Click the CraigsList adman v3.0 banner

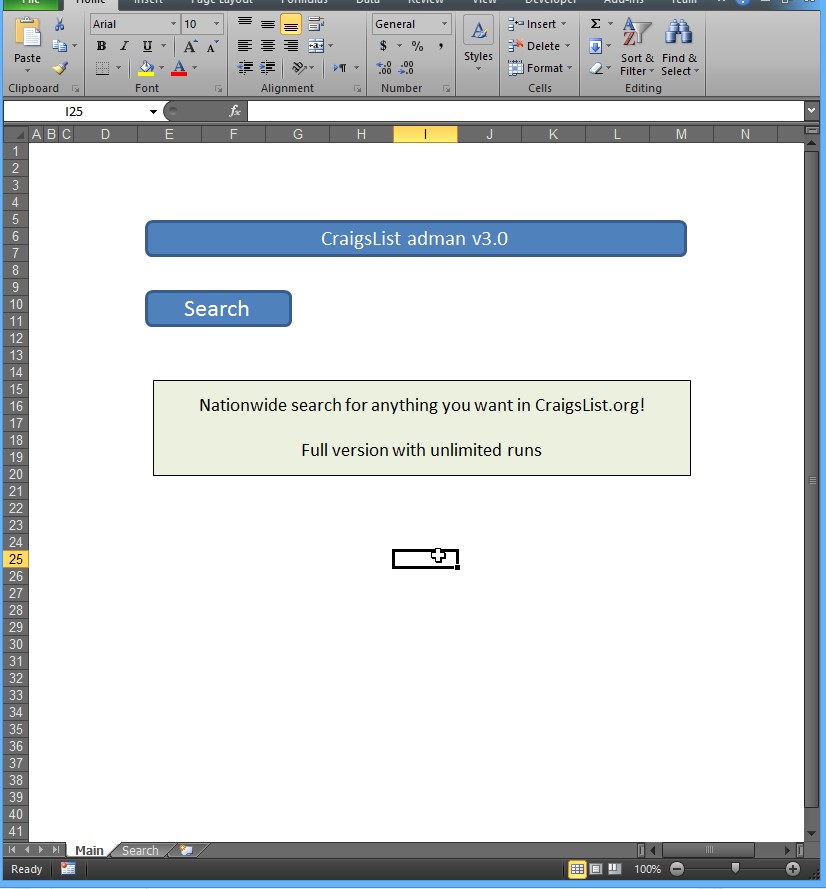416,239
